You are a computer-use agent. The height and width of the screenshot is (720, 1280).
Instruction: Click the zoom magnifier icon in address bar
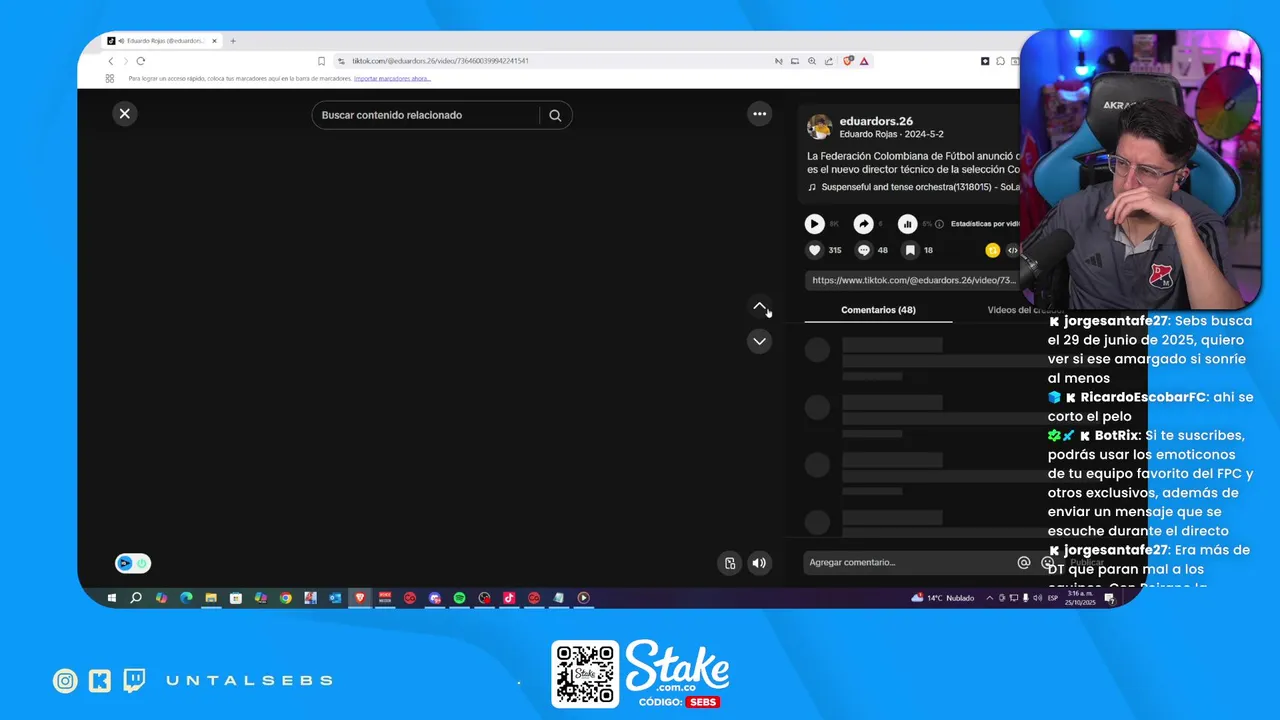pos(812,61)
